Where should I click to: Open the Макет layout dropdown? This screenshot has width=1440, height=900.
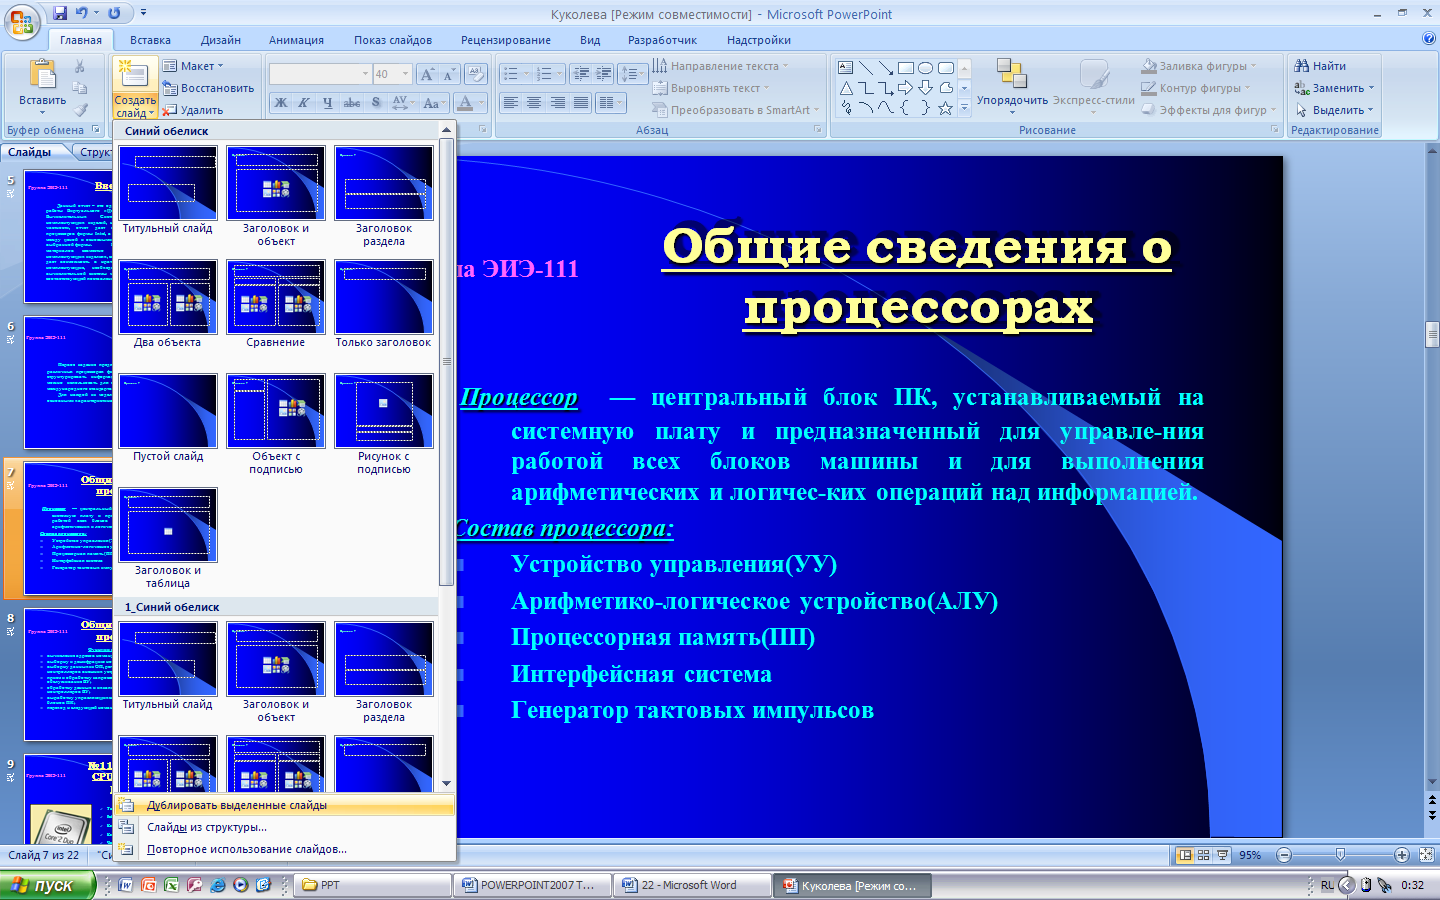pos(194,66)
